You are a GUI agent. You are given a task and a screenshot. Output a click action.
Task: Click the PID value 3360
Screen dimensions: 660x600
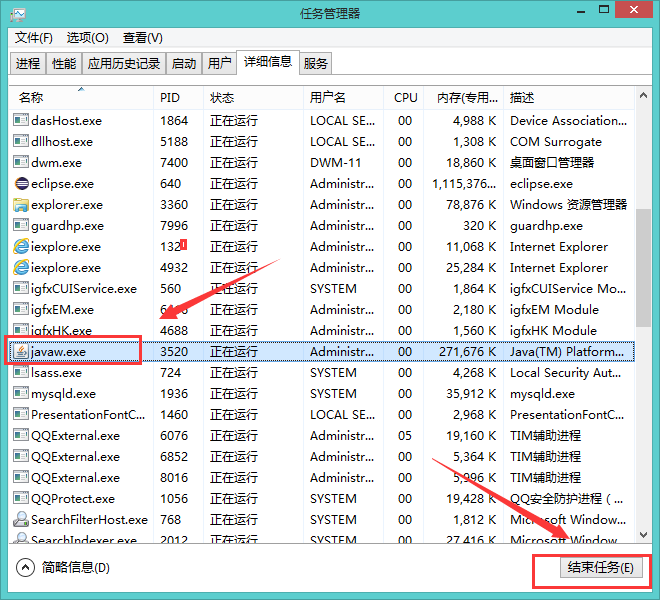[174, 205]
